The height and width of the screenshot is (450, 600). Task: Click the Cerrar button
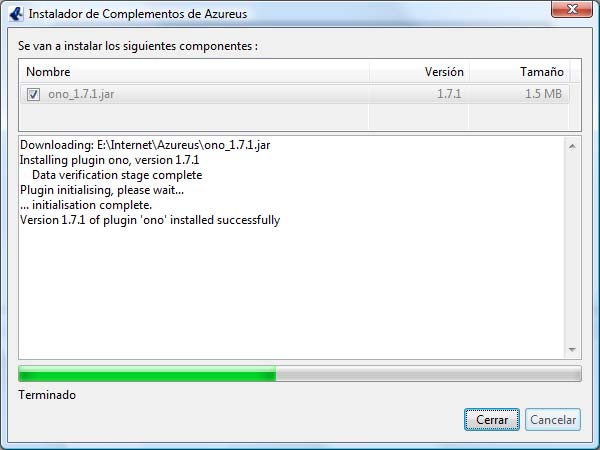click(492, 419)
